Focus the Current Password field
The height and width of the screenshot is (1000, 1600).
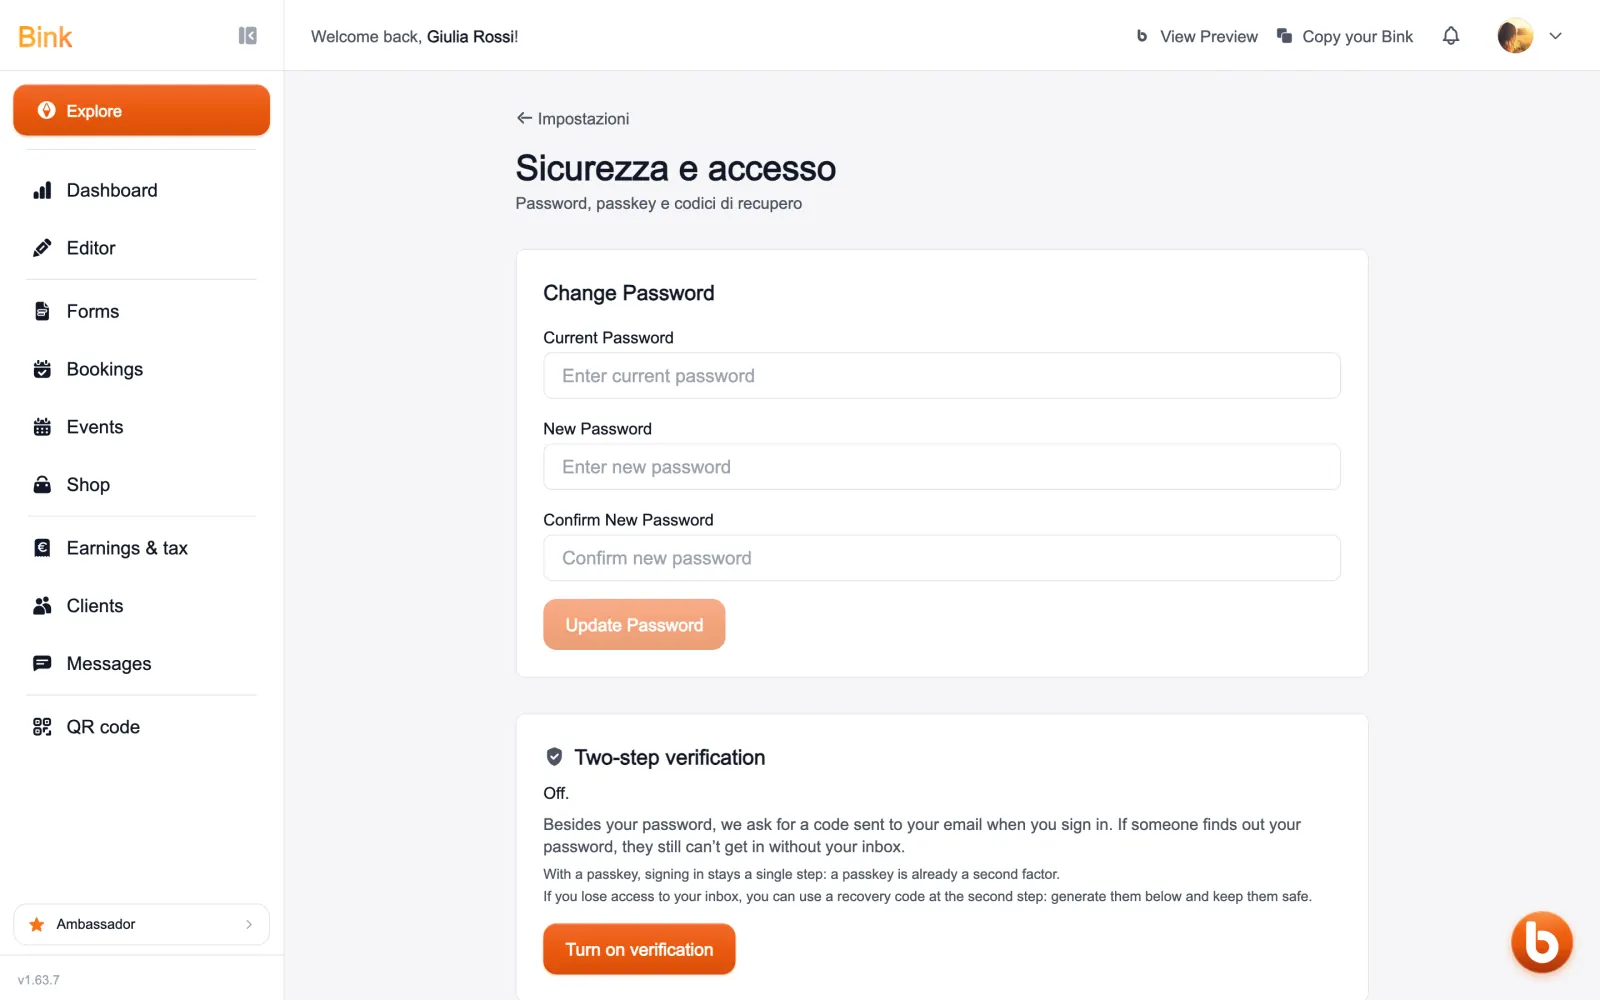942,376
